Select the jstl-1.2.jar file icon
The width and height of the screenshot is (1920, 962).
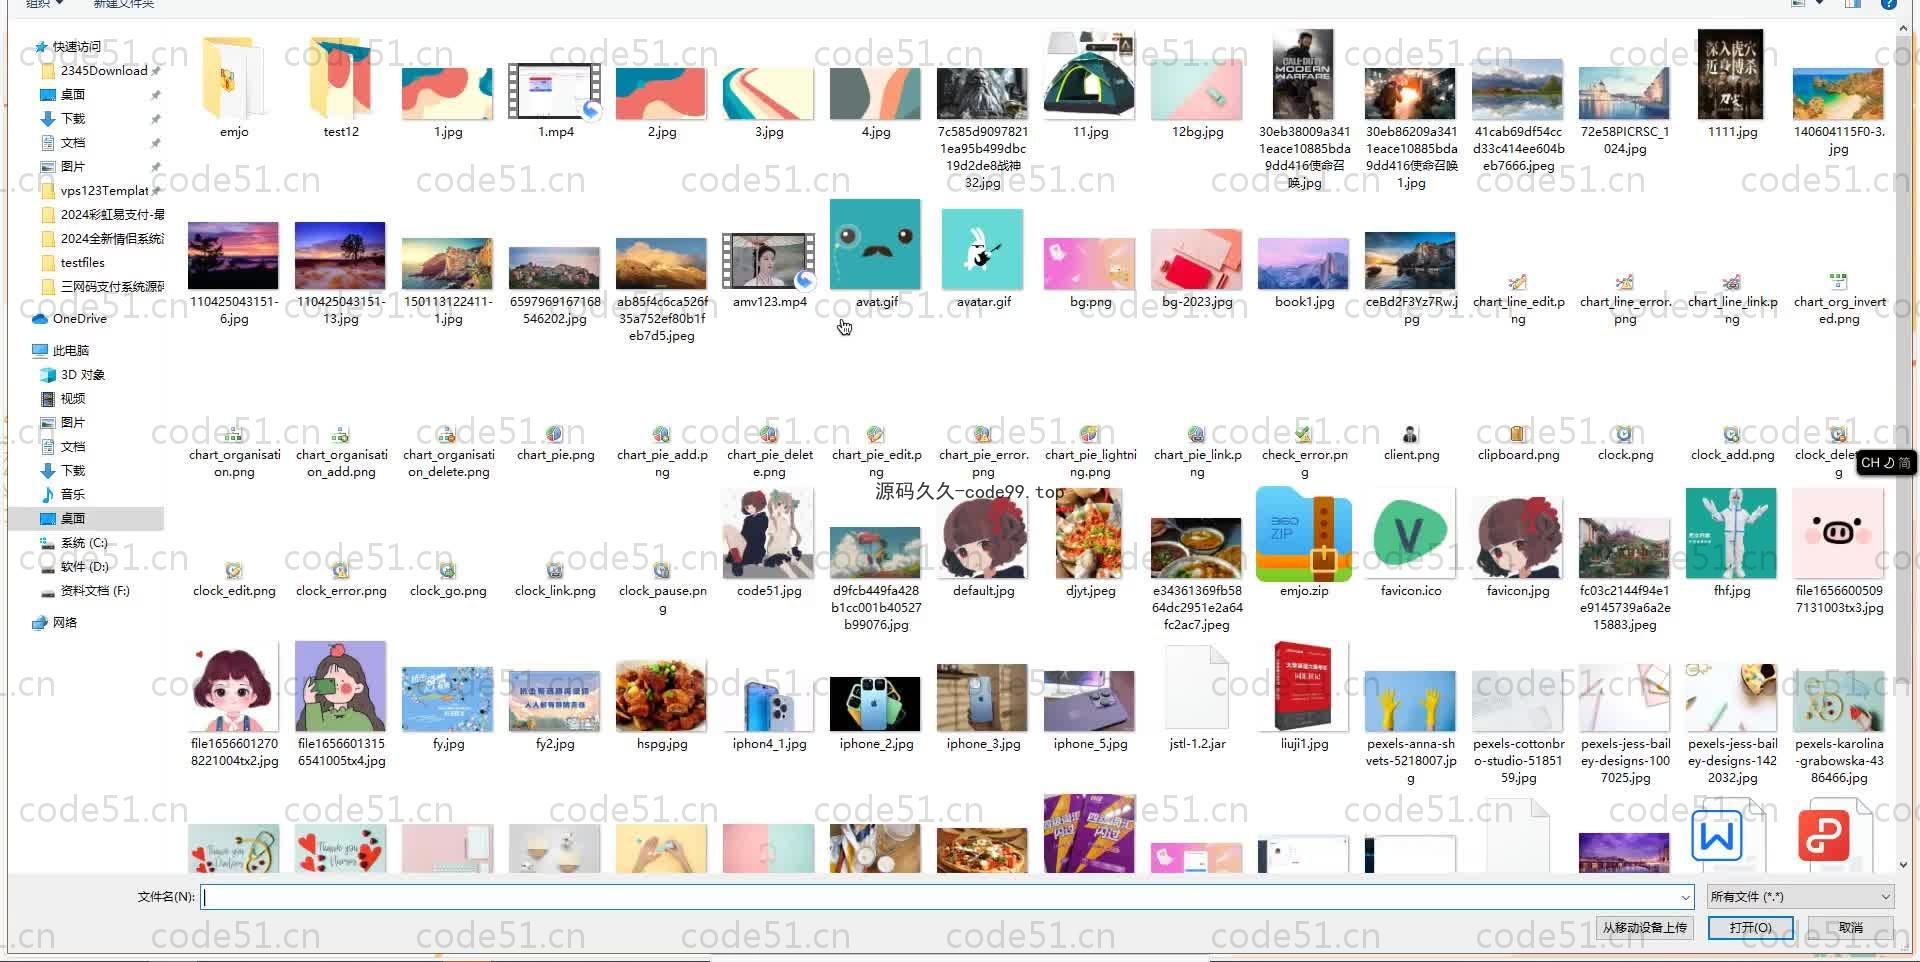(x=1197, y=688)
